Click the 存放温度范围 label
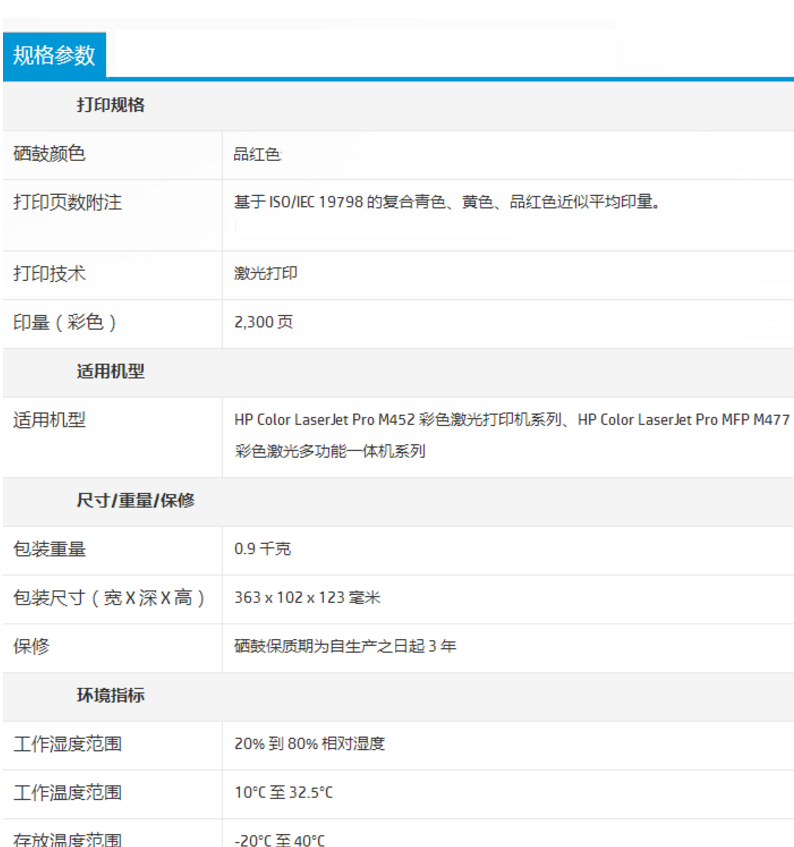This screenshot has width=794, height=847. [x=68, y=839]
